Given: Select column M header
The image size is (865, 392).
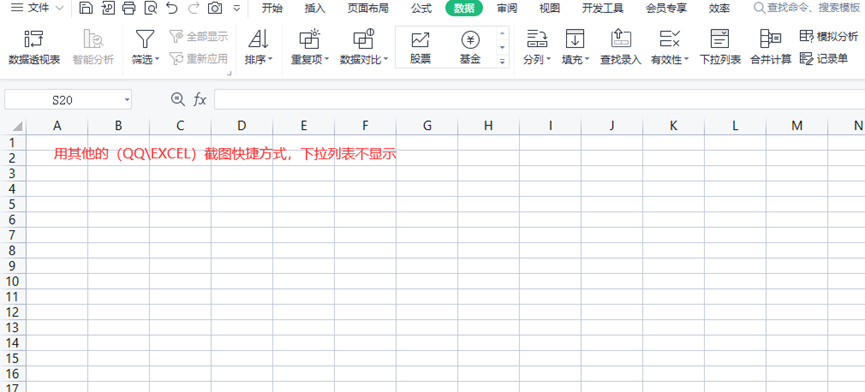Looking at the screenshot, I should [x=797, y=126].
